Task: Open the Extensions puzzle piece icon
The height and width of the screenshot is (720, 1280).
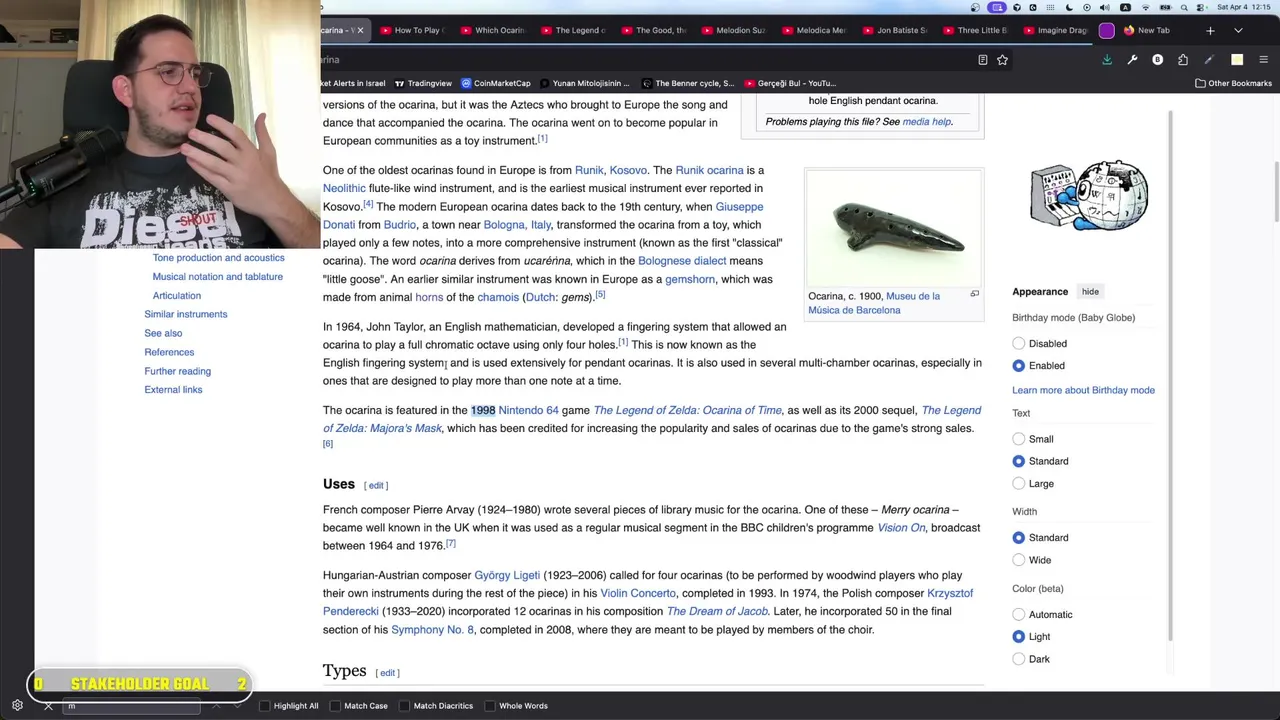Action: (x=1183, y=60)
